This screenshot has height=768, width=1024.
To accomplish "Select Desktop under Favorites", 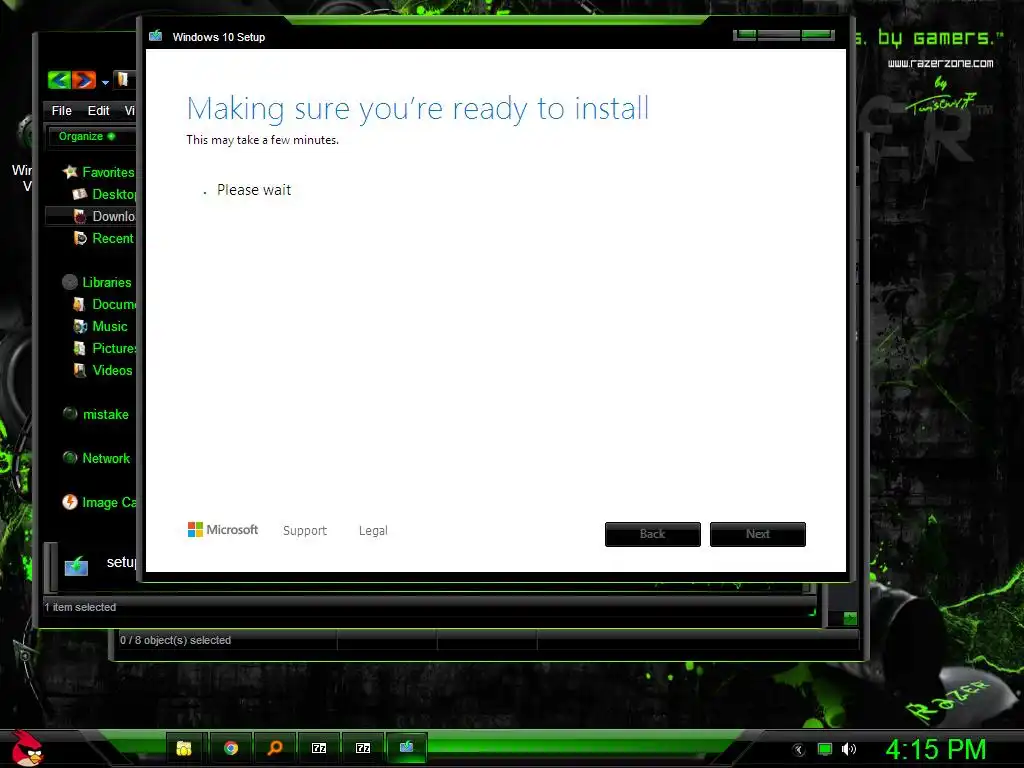I will (x=114, y=194).
